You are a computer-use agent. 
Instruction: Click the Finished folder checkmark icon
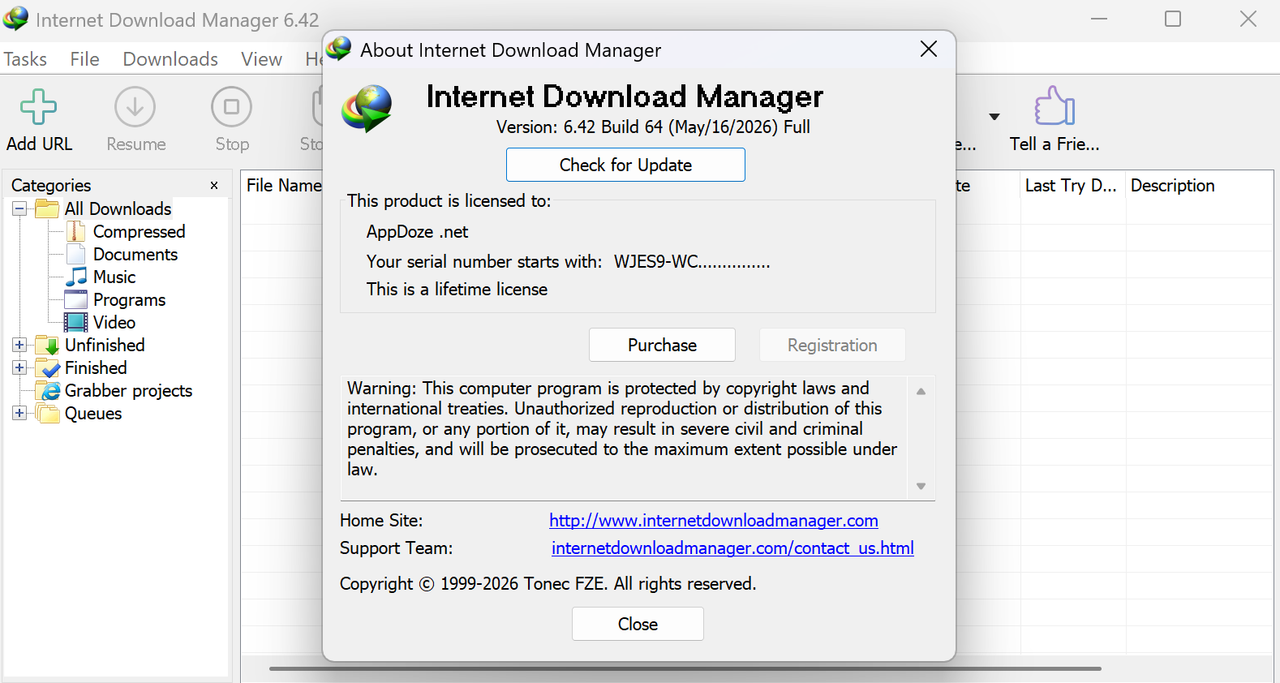[x=48, y=368]
